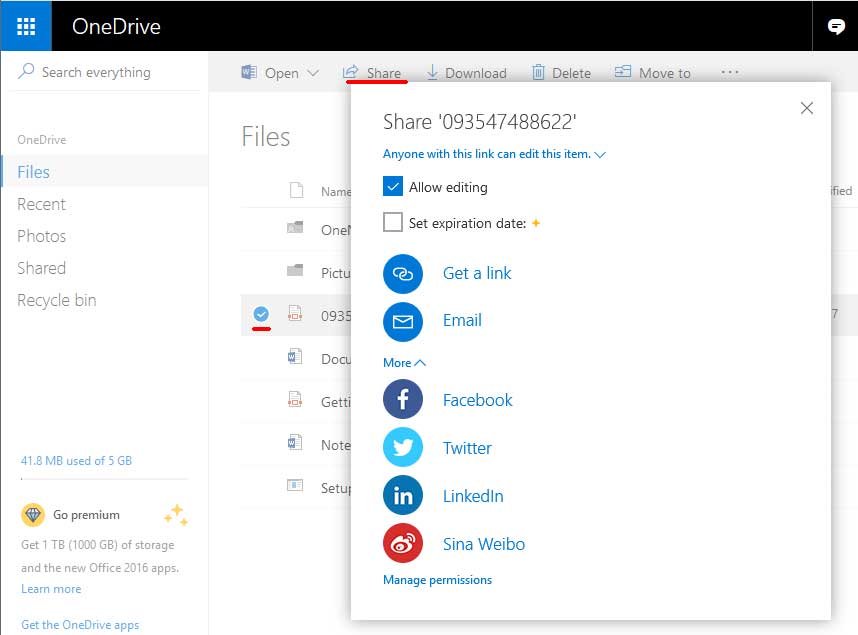Click the Word document icon of Note row
This screenshot has width=858, height=635.
coord(295,442)
